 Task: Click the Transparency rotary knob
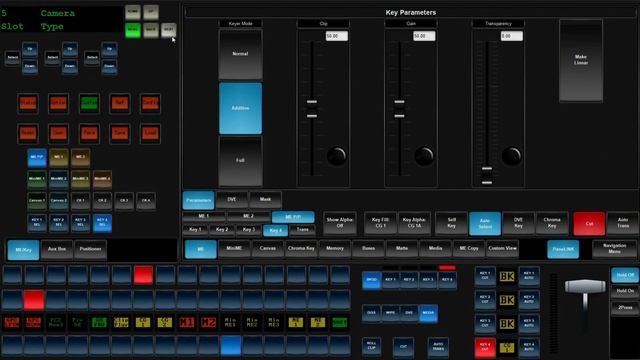[511, 156]
